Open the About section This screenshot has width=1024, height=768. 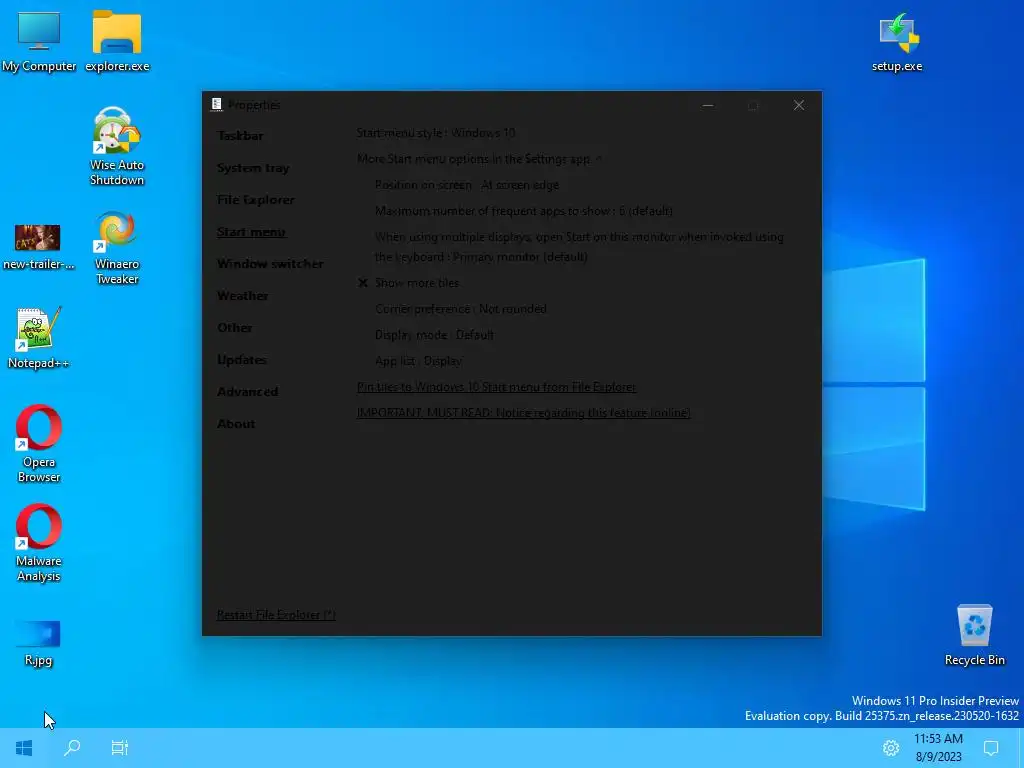point(236,424)
